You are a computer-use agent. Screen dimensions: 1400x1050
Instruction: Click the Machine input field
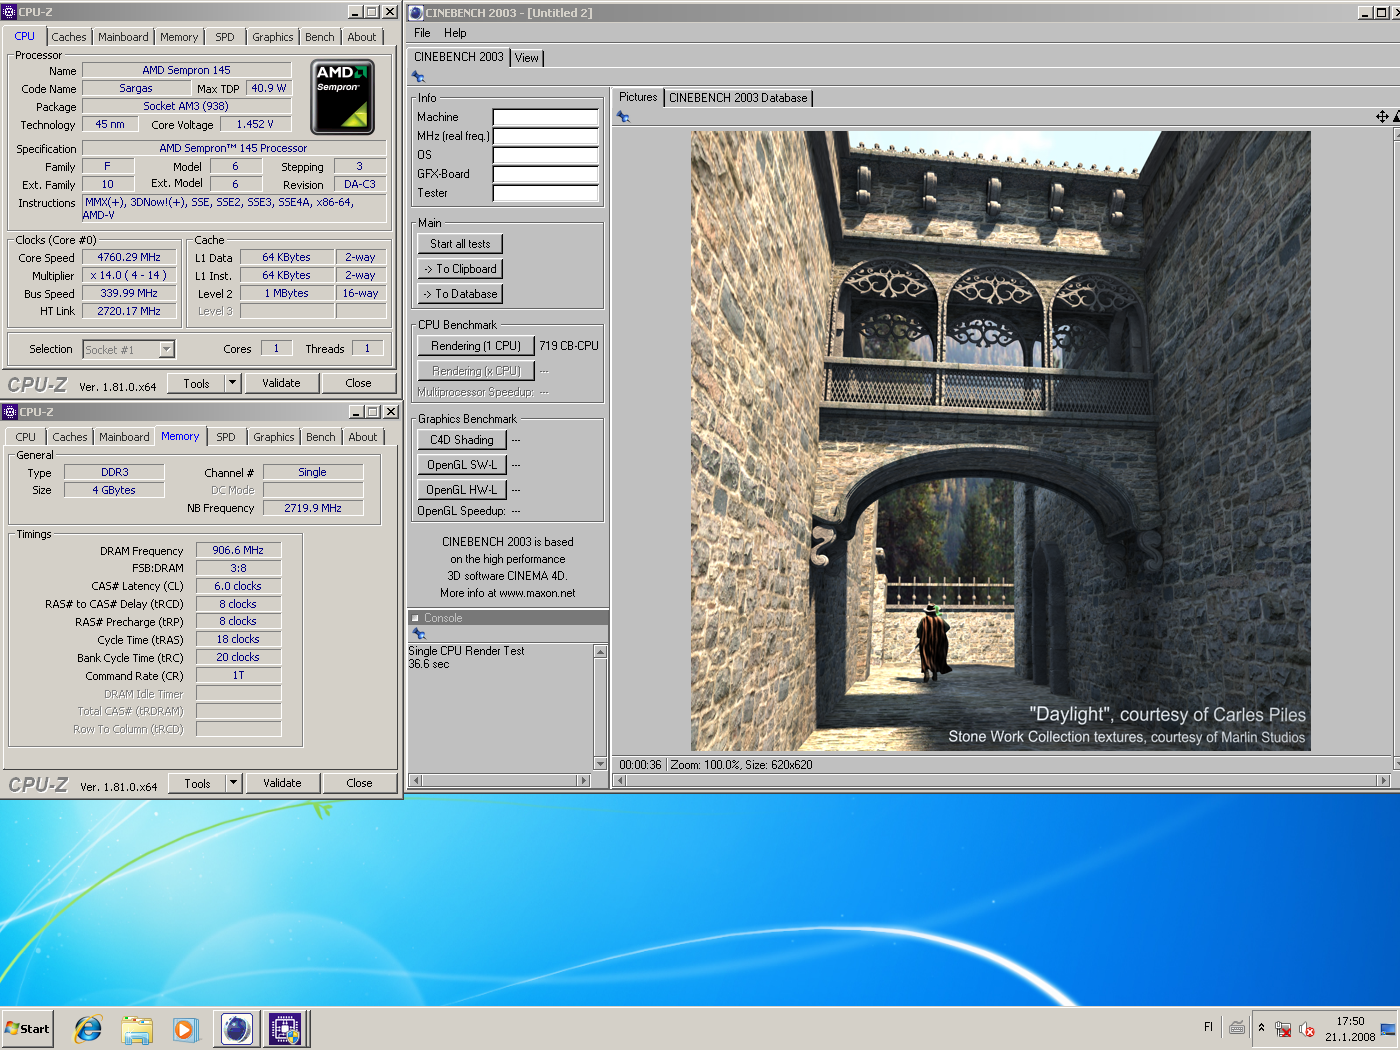[546, 117]
